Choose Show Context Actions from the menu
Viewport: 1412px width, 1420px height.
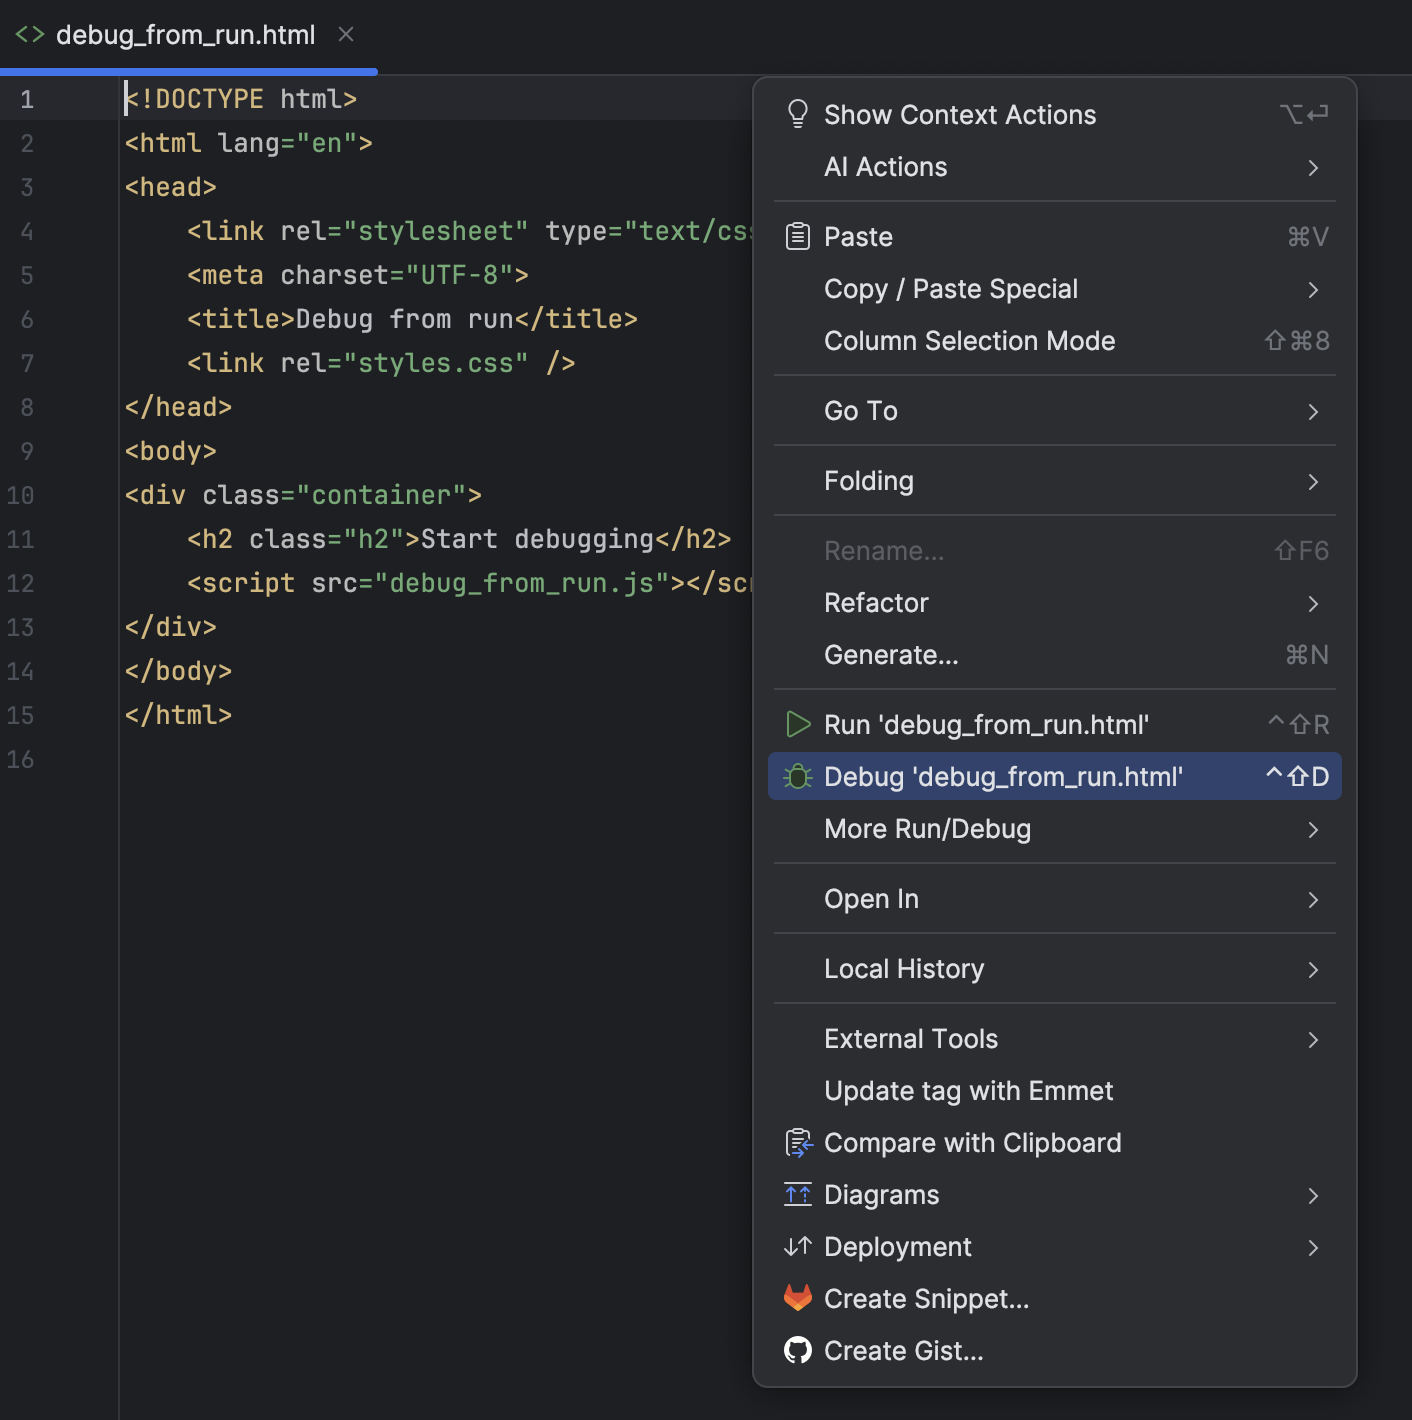(x=1054, y=115)
